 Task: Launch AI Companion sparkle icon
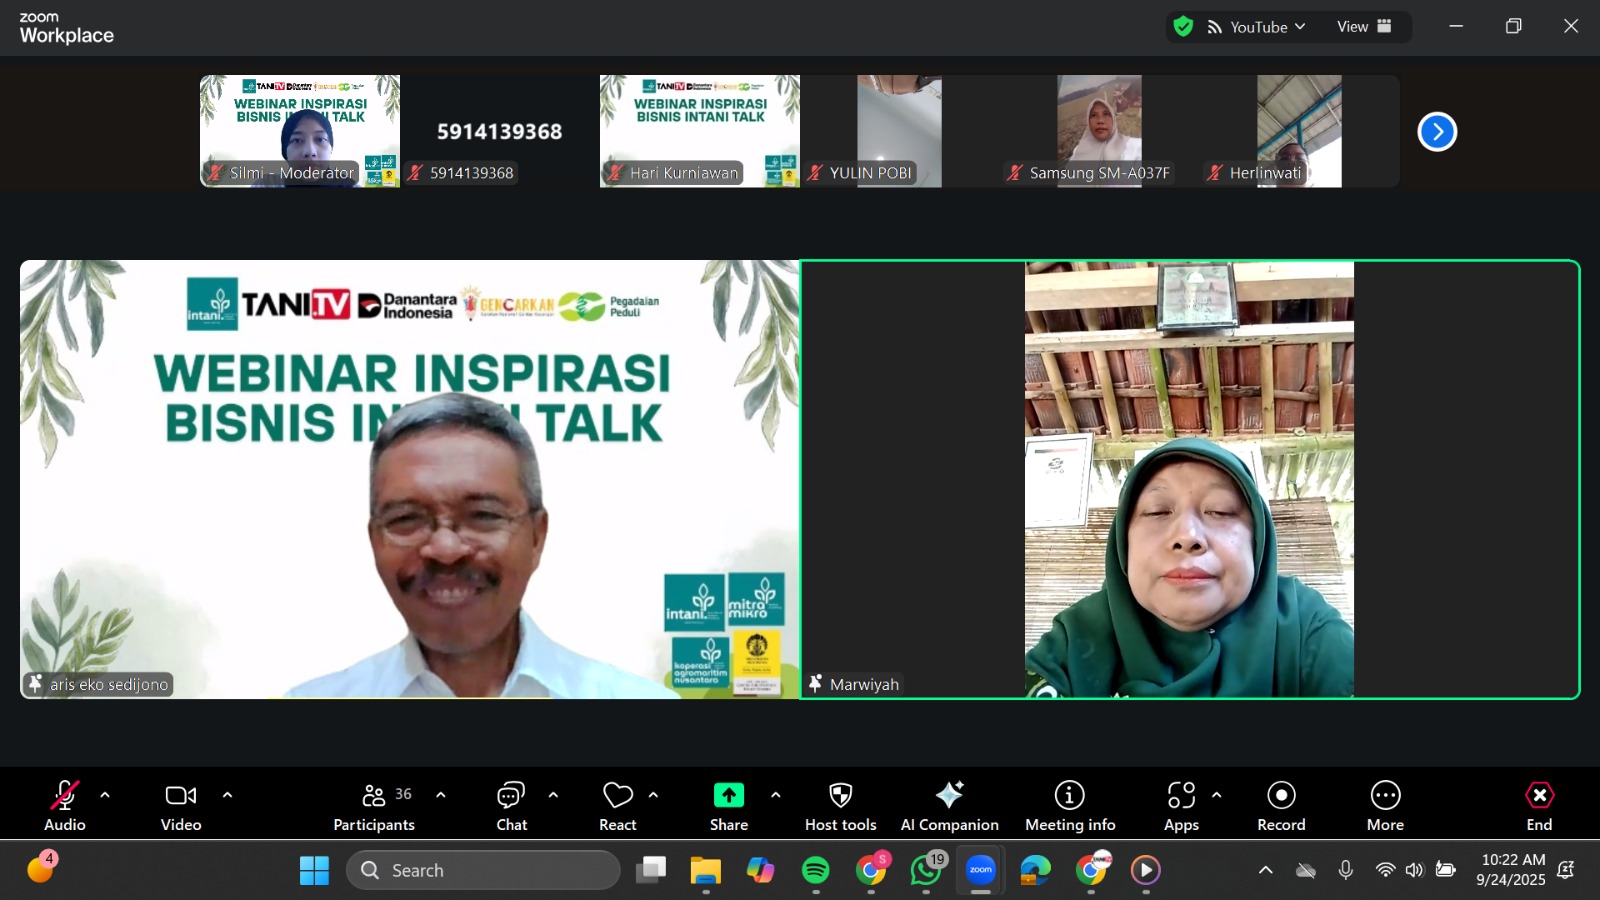point(949,796)
